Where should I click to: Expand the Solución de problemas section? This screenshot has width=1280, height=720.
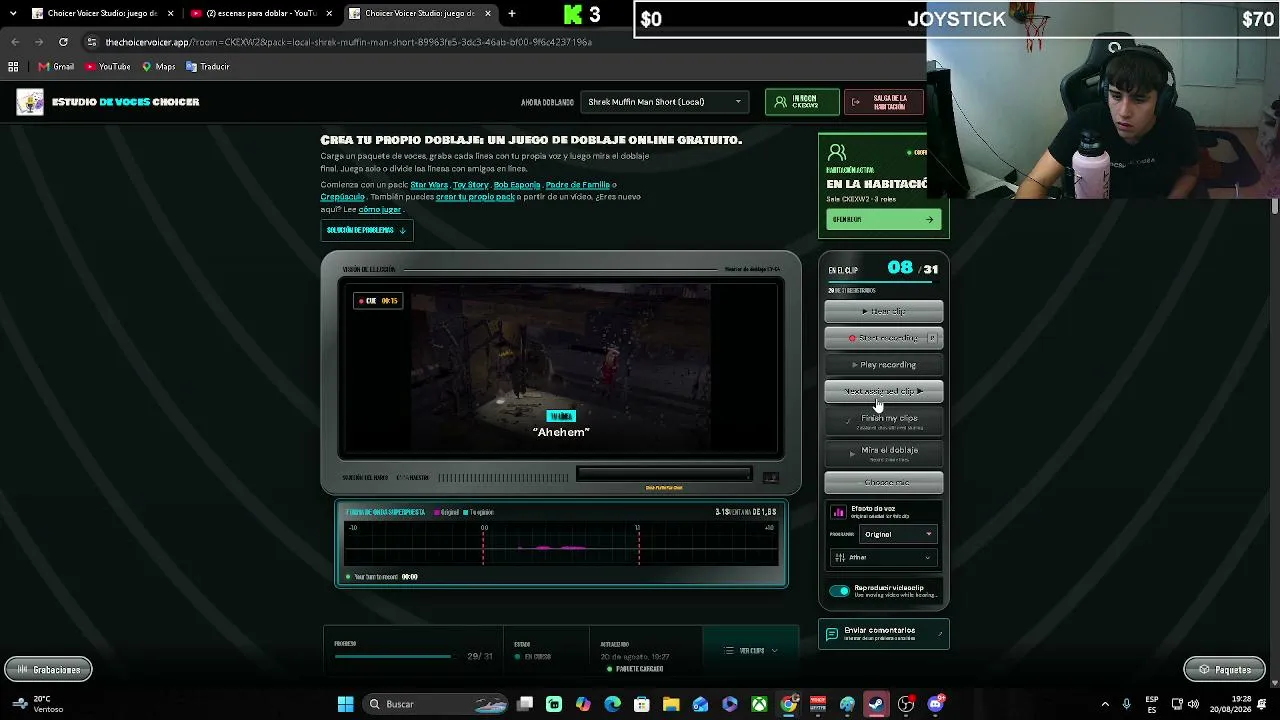point(366,230)
